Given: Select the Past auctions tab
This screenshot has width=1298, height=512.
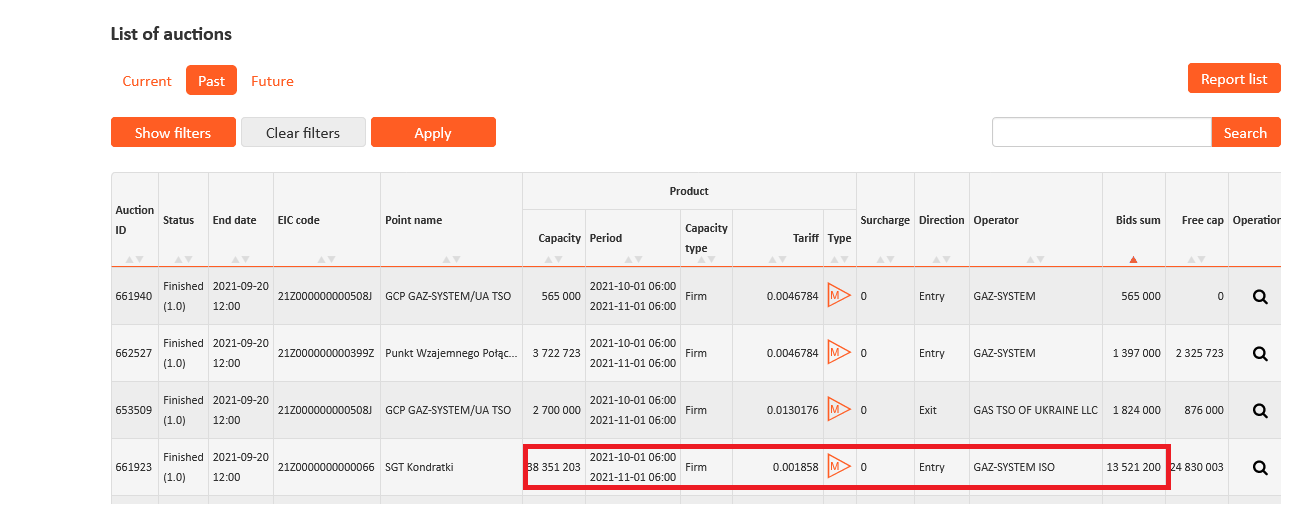Looking at the screenshot, I should coord(211,81).
